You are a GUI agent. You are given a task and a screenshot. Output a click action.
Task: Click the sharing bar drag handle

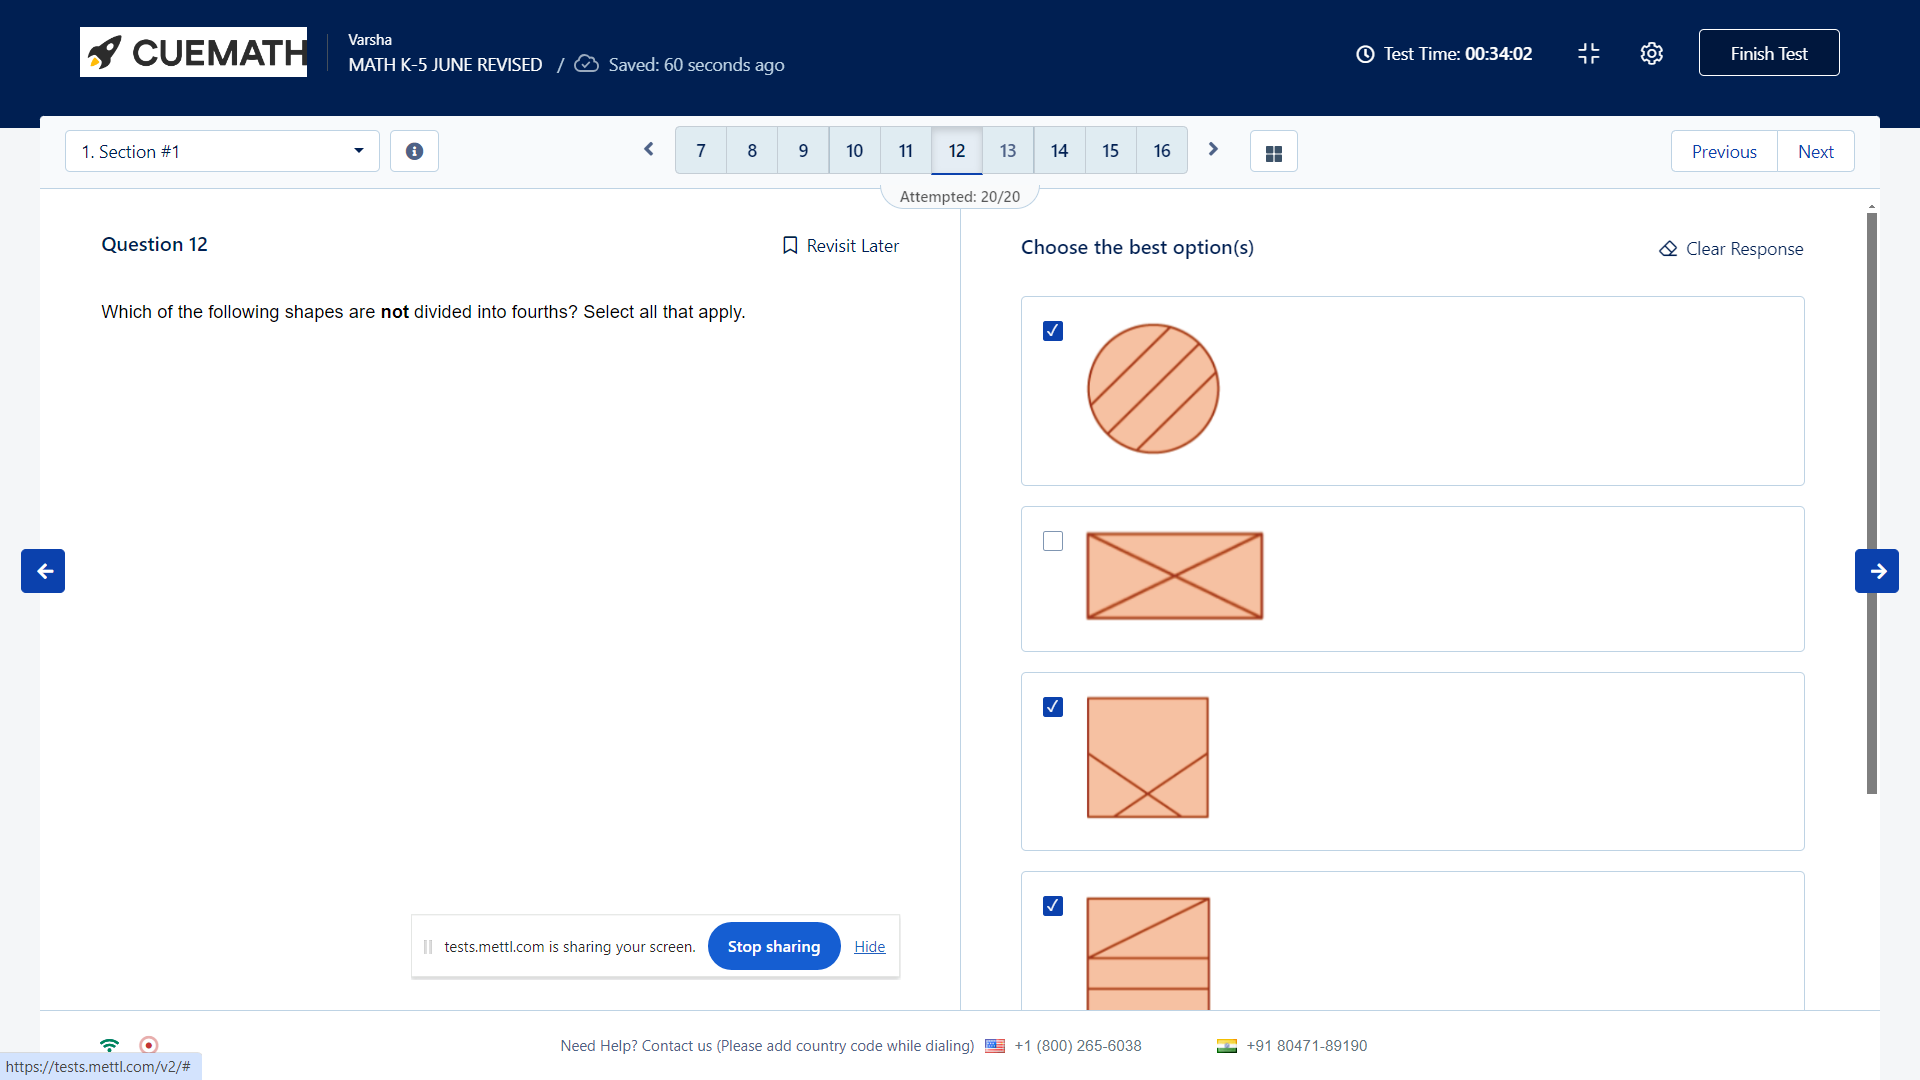pos(428,947)
